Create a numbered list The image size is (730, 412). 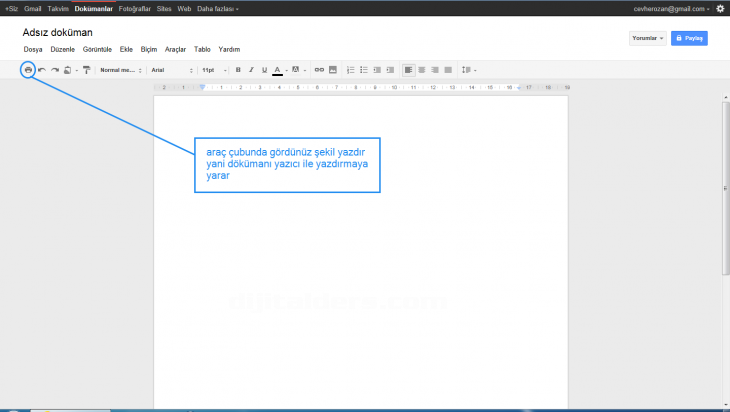click(350, 70)
